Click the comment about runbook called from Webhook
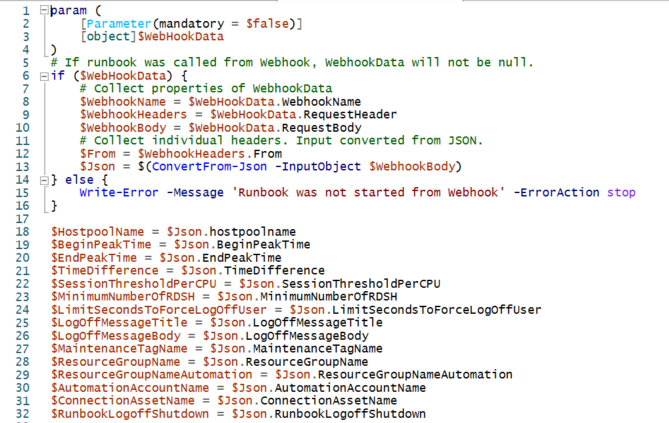 point(292,63)
